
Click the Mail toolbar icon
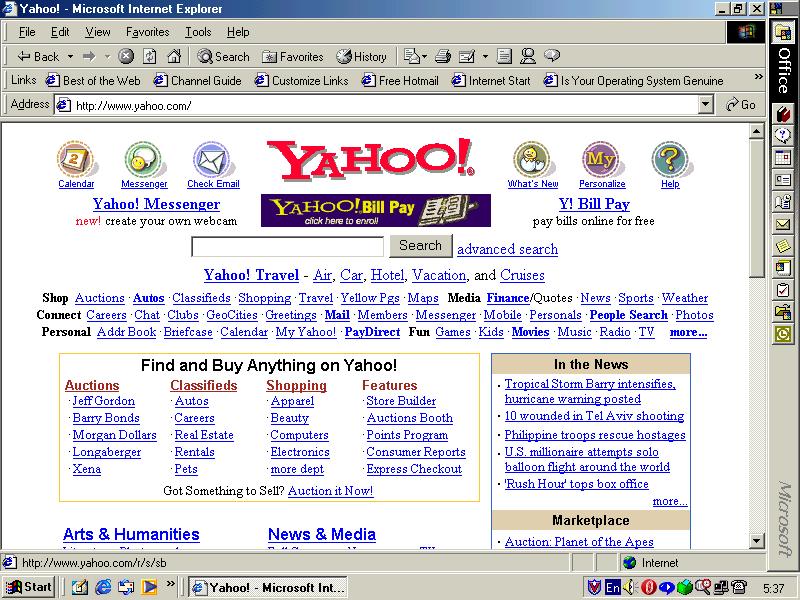[411, 56]
